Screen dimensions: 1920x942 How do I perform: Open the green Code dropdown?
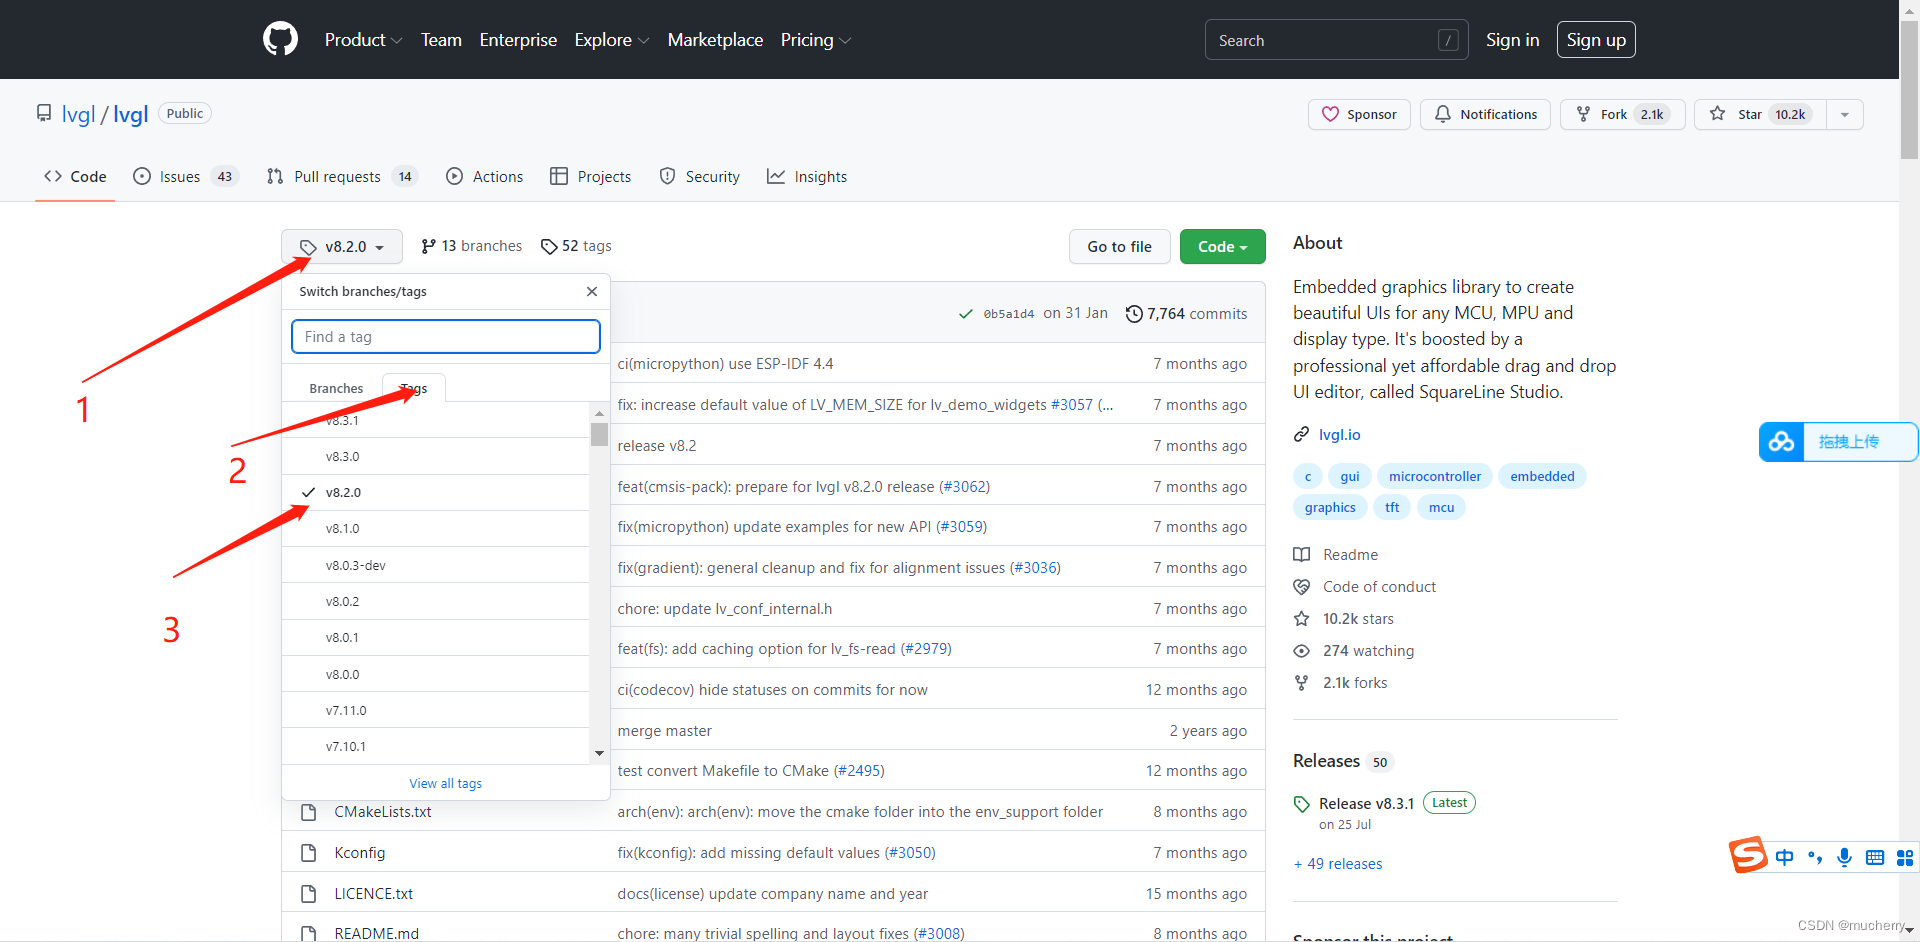1222,246
